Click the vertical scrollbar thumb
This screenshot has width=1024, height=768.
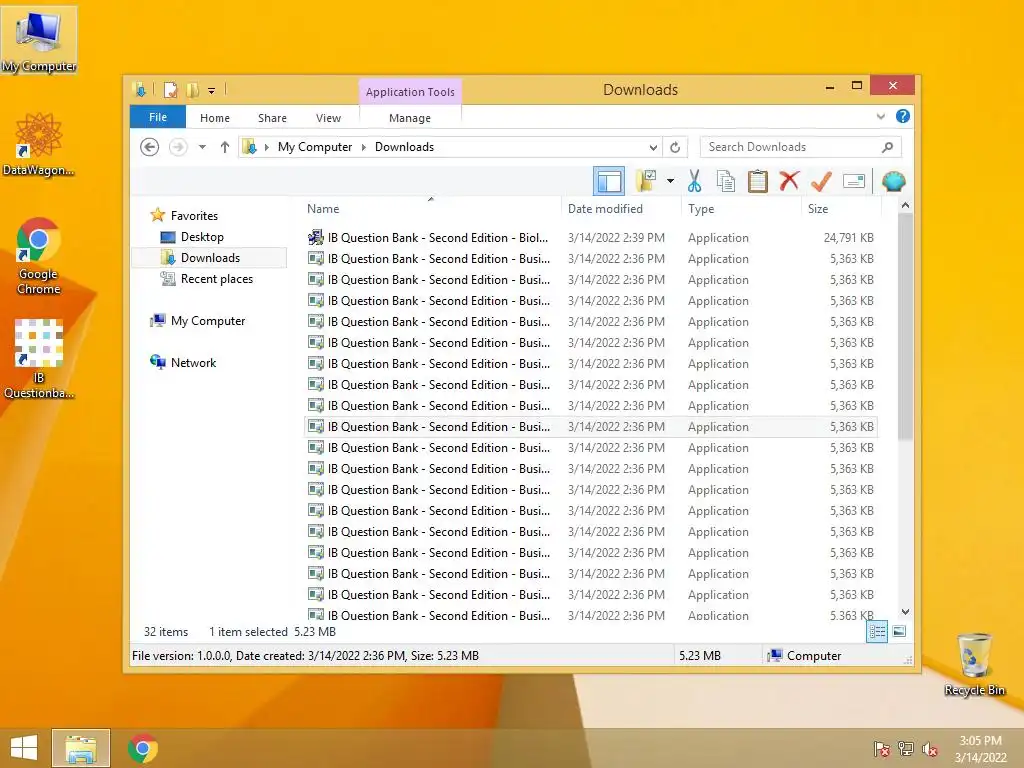click(x=905, y=327)
